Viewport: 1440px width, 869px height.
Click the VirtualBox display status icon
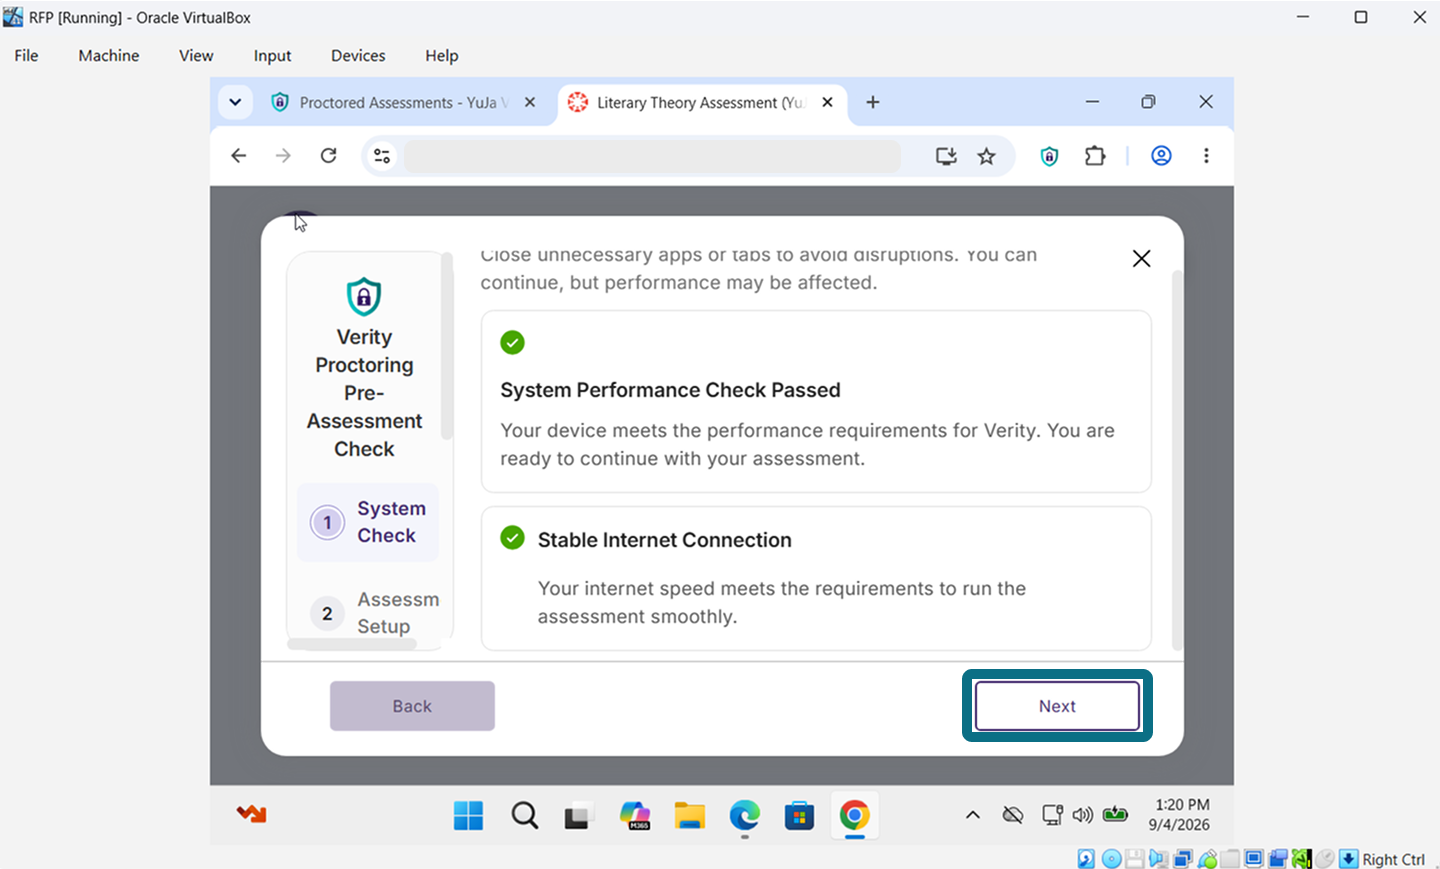[1253, 858]
